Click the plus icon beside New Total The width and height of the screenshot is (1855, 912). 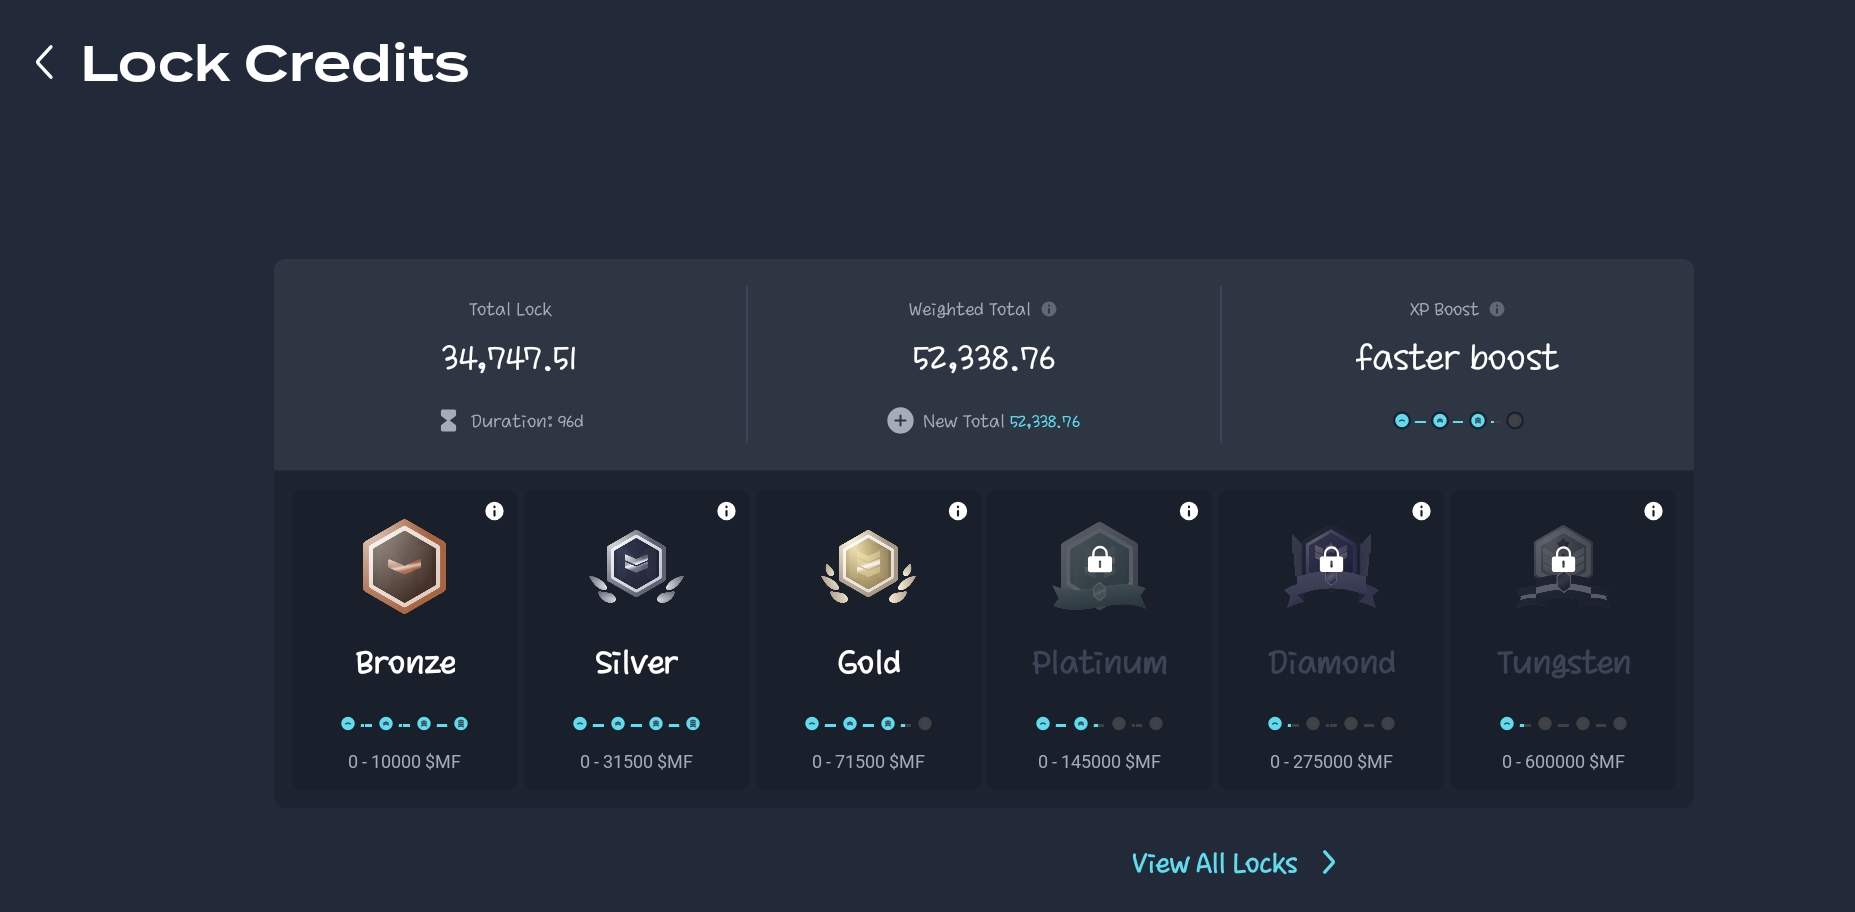click(x=900, y=421)
